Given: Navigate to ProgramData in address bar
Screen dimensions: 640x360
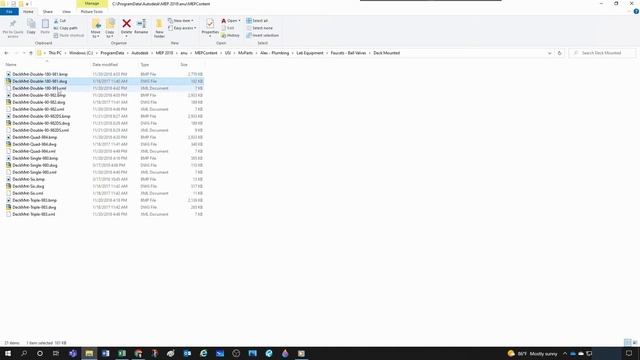Looking at the screenshot, I should [x=112, y=53].
